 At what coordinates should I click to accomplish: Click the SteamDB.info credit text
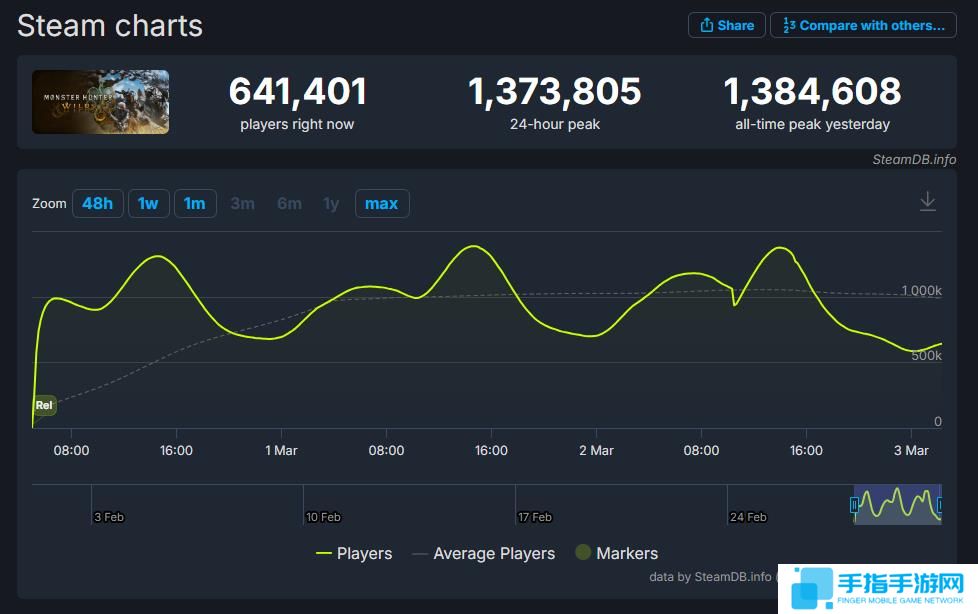coord(914,159)
